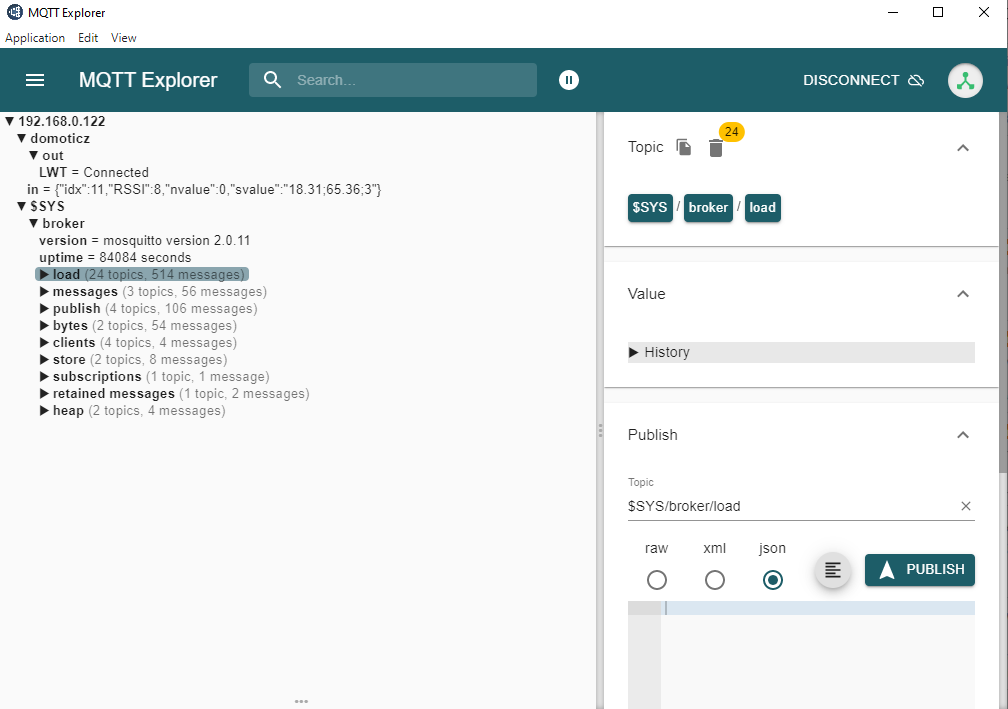Click the load topic breadcrumb chip

(x=762, y=208)
